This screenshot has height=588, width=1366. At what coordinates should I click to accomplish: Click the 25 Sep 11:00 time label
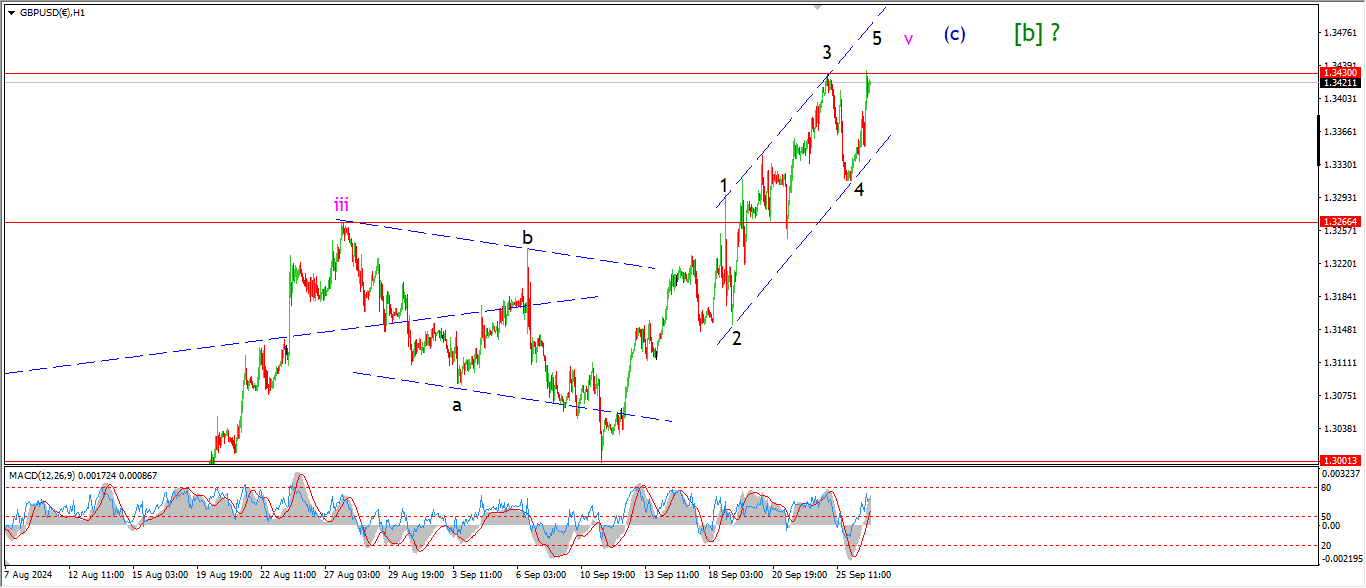click(862, 575)
